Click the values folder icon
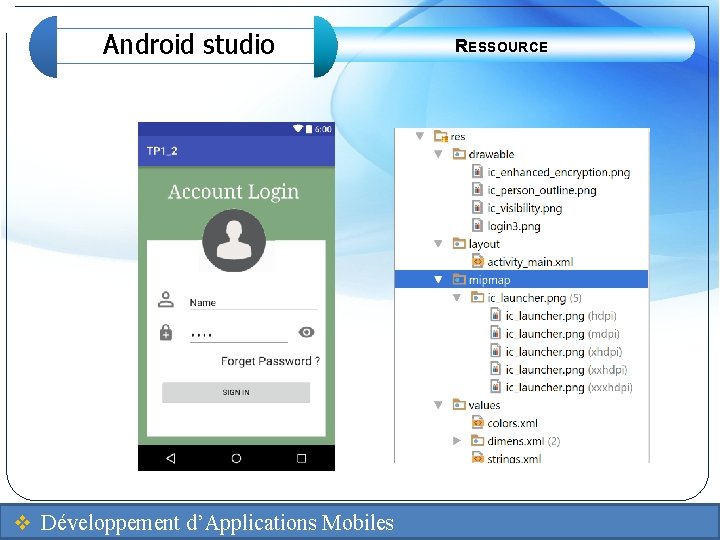Screen dimensions: 720x540 (459, 405)
